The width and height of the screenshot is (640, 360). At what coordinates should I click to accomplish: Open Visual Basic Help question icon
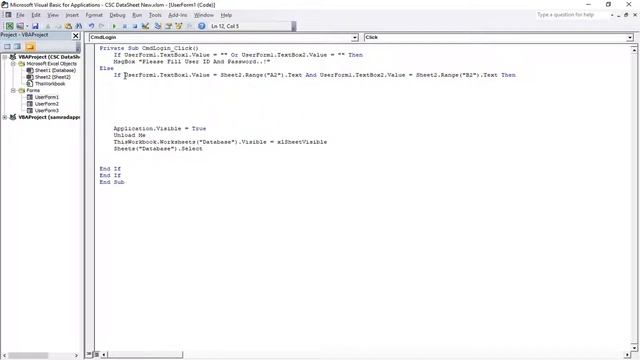[202, 26]
